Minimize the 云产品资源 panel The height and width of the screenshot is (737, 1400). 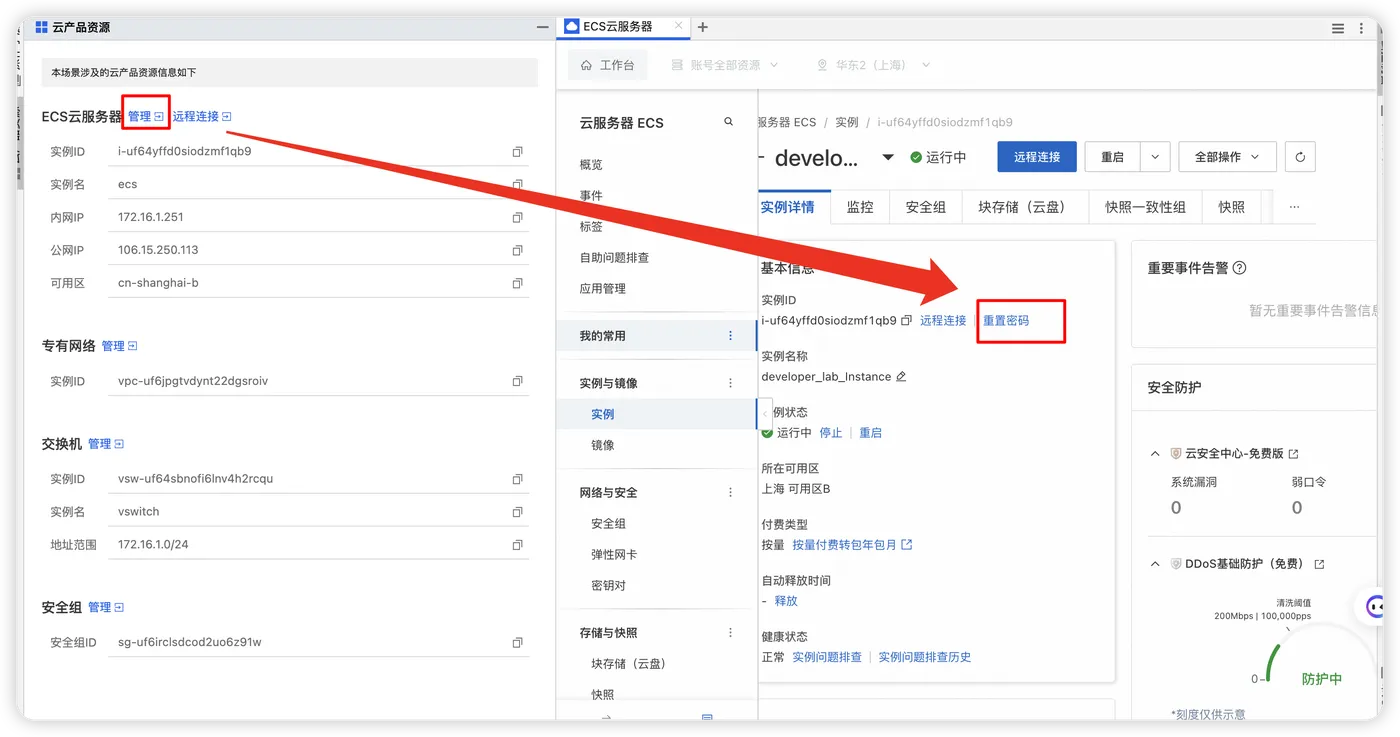pyautogui.click(x=543, y=28)
